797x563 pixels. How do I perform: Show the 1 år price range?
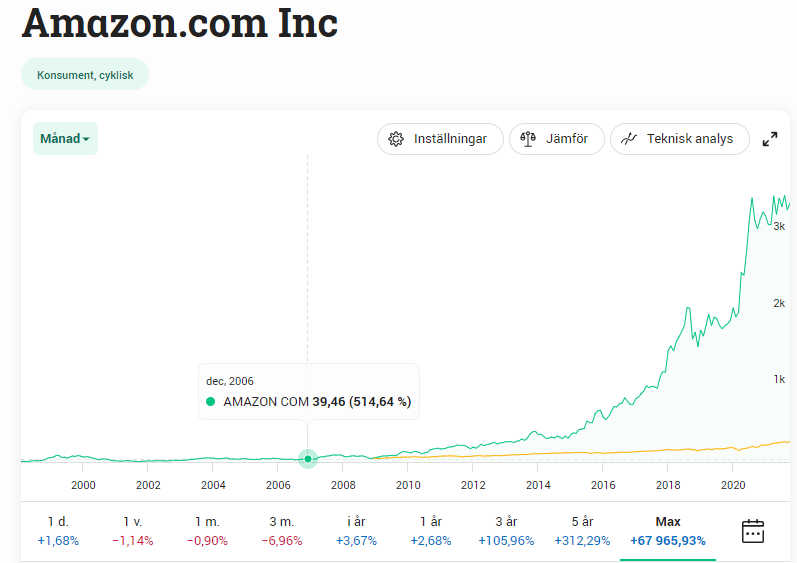431,531
